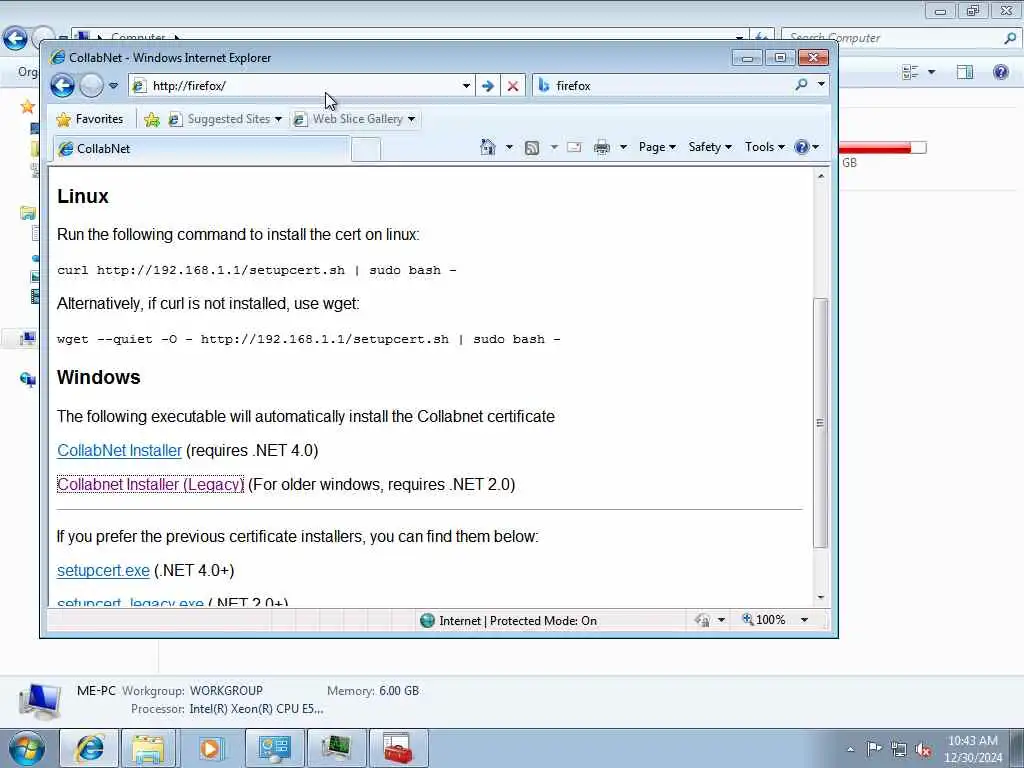The image size is (1024, 768).
Task: Open Suggested Sites dropdown
Action: click(225, 119)
